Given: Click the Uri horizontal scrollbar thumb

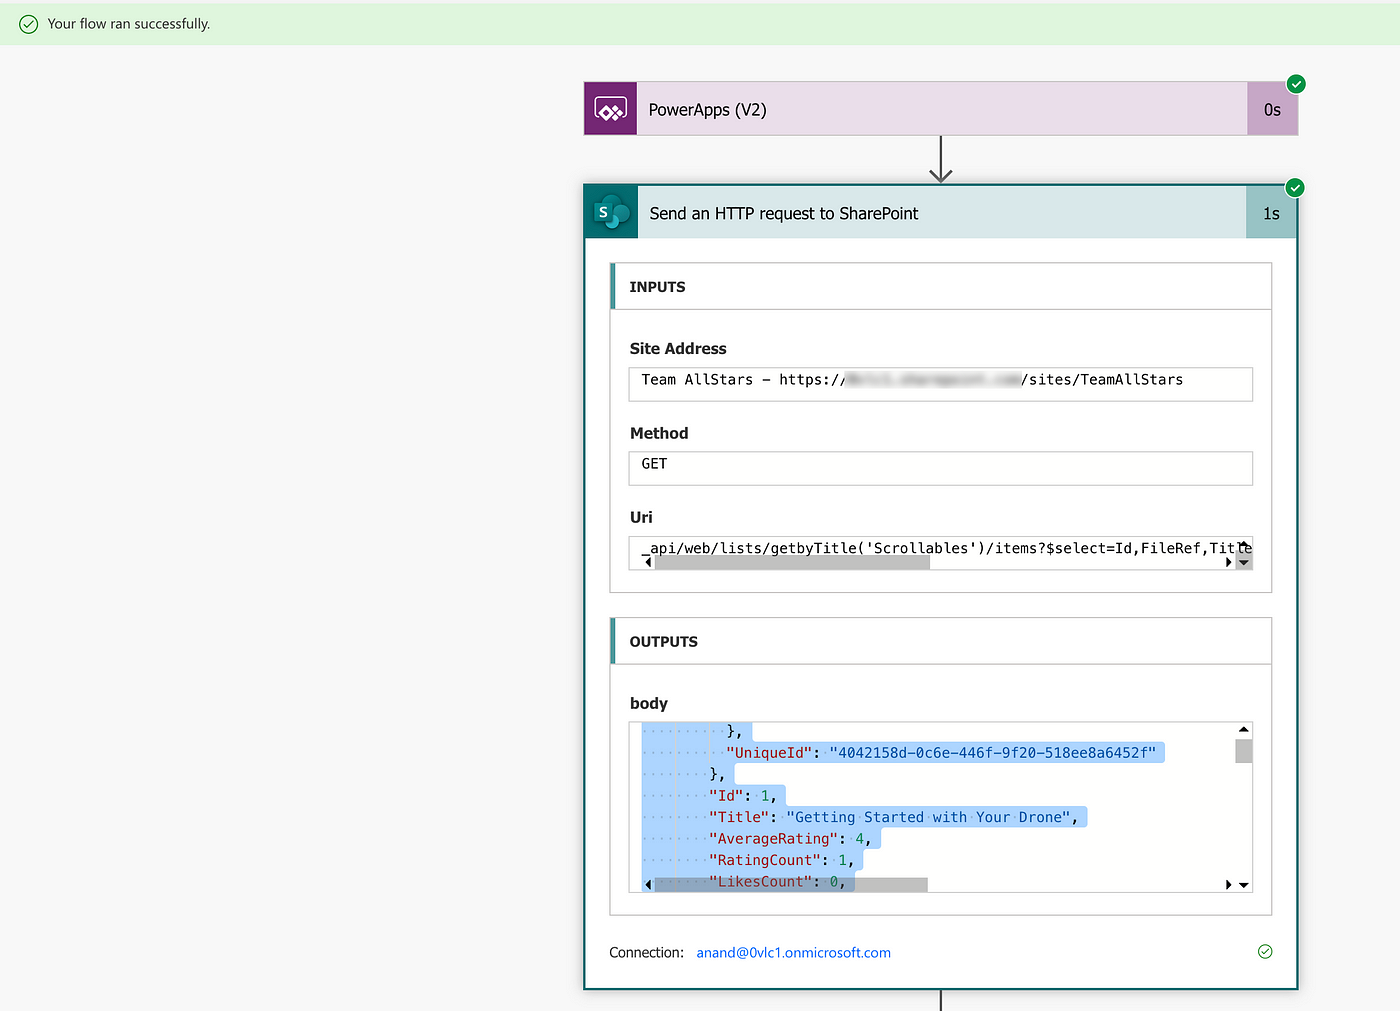Looking at the screenshot, I should 792,562.
